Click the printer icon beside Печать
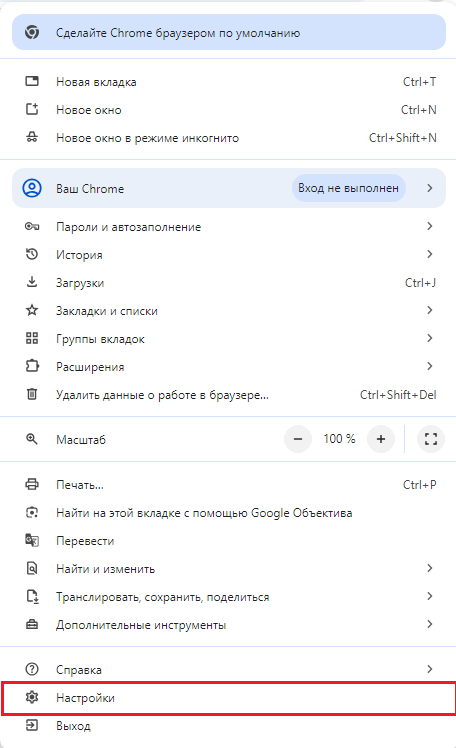456x748 pixels. 32,484
